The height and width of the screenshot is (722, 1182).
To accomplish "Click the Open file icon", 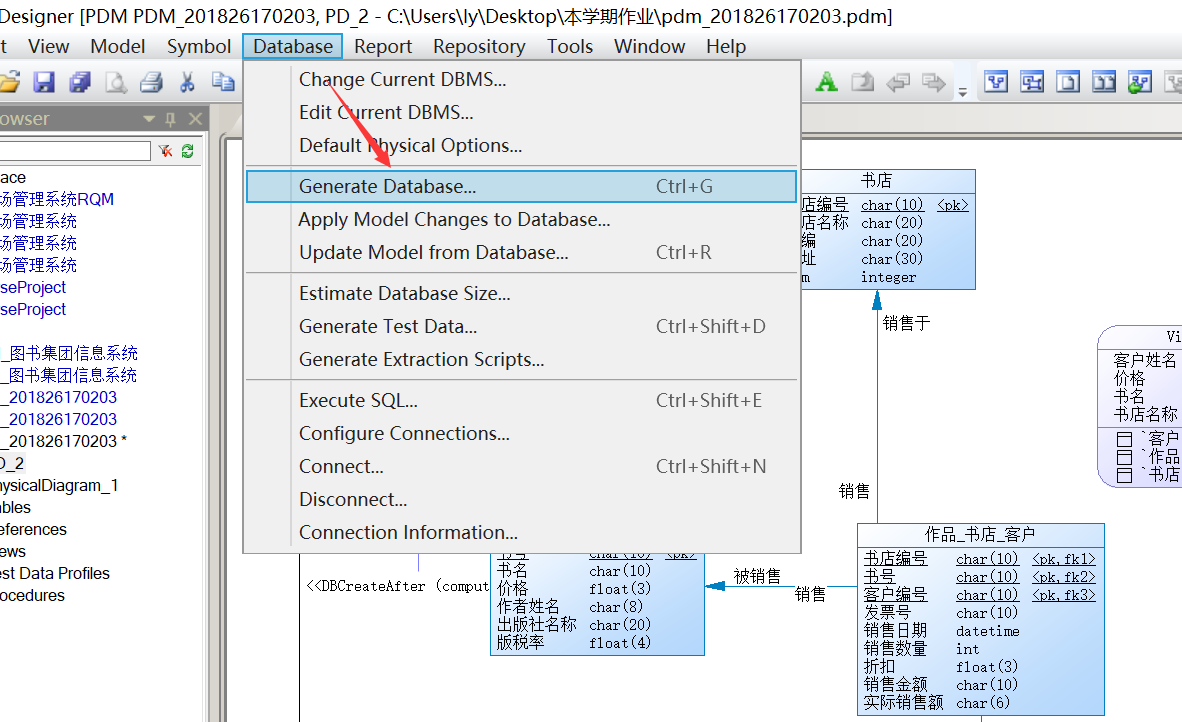I will click(x=10, y=82).
